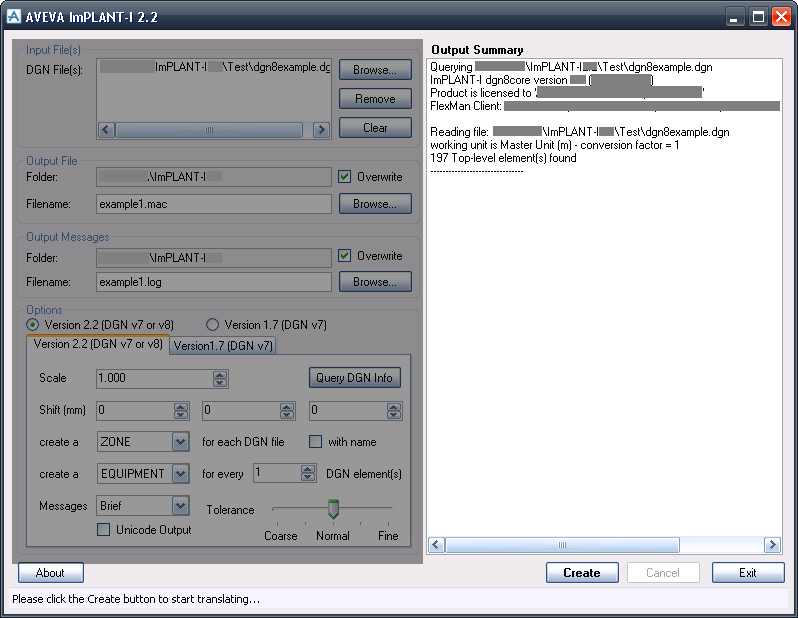Screen dimensions: 798x618
Task: Open the ZONE dropdown
Action: pos(181,442)
